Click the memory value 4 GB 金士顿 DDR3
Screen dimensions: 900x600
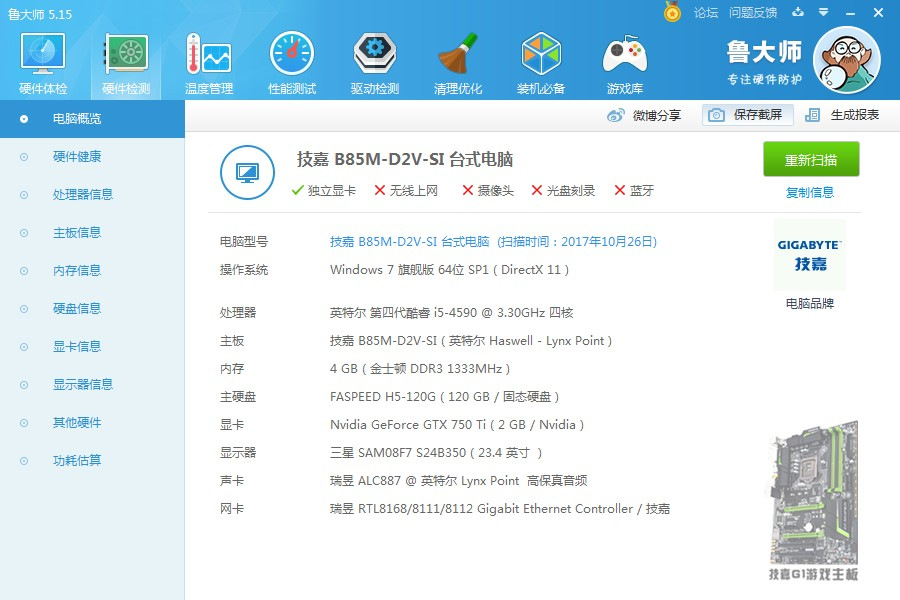tap(420, 369)
